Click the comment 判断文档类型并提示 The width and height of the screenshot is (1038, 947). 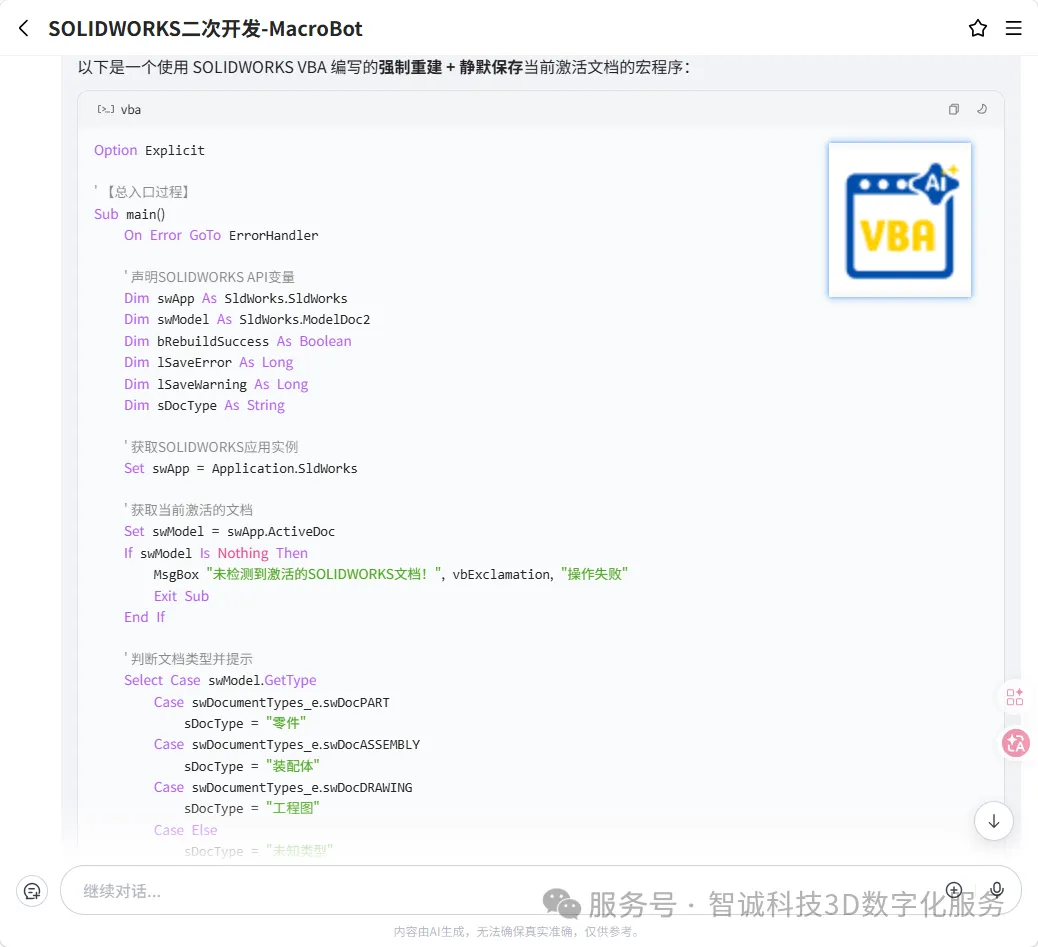(x=189, y=659)
